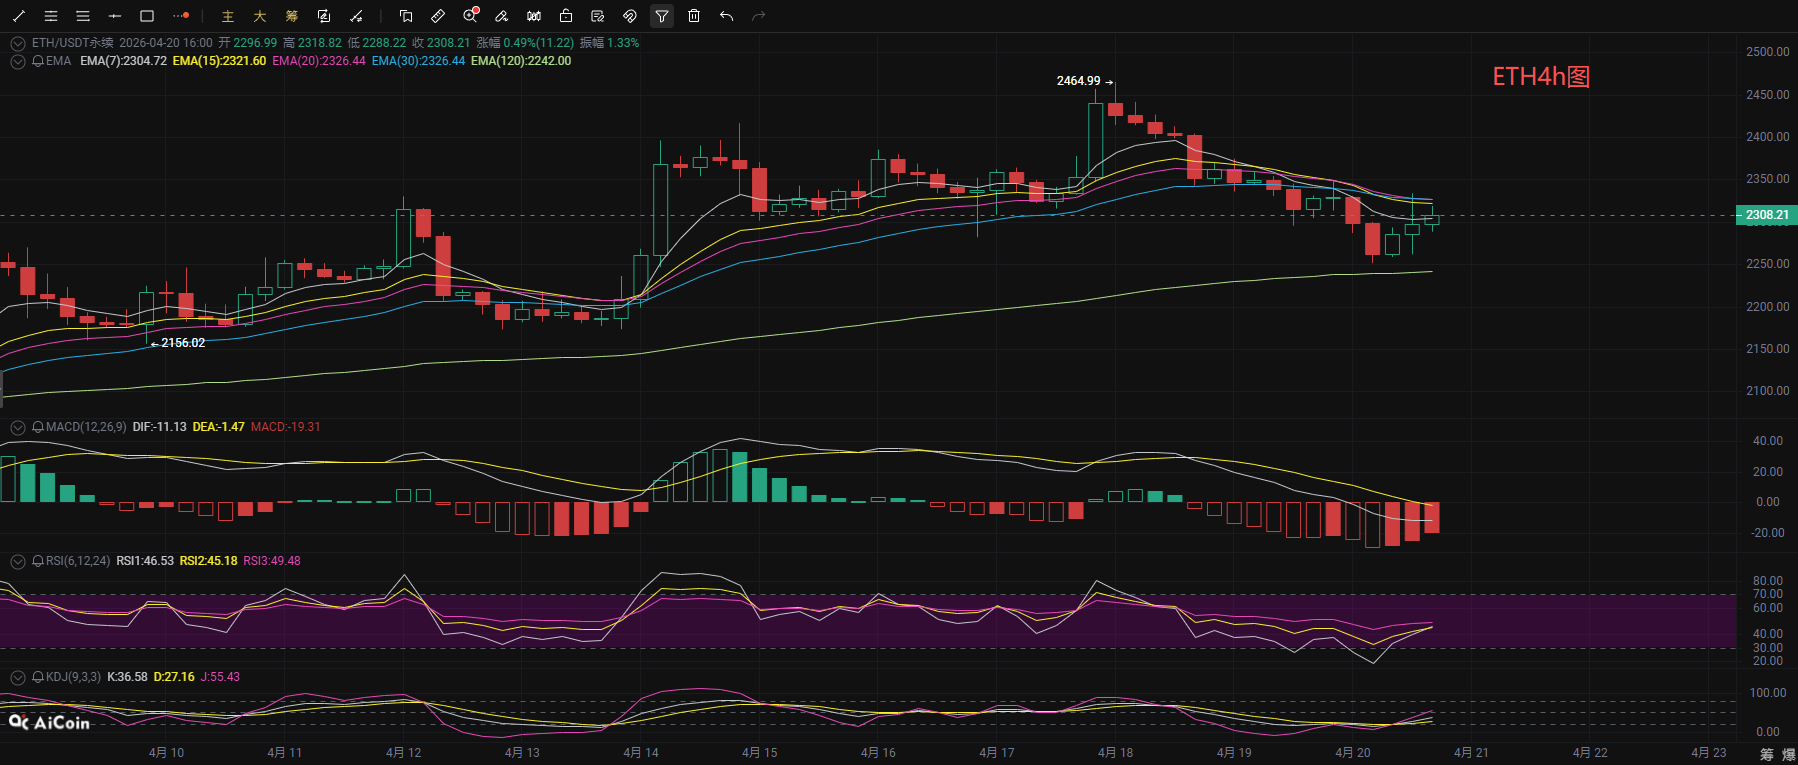Click the trash can delete drawings icon
1798x765 pixels.
point(694,16)
